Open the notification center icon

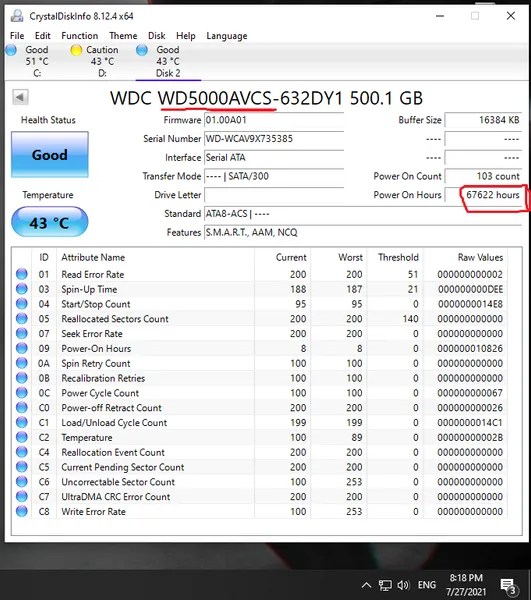coord(509,585)
